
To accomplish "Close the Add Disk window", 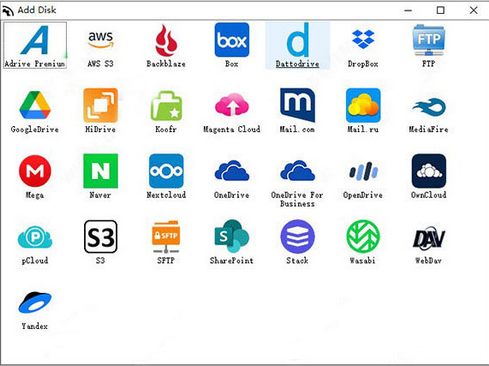I will pos(473,10).
